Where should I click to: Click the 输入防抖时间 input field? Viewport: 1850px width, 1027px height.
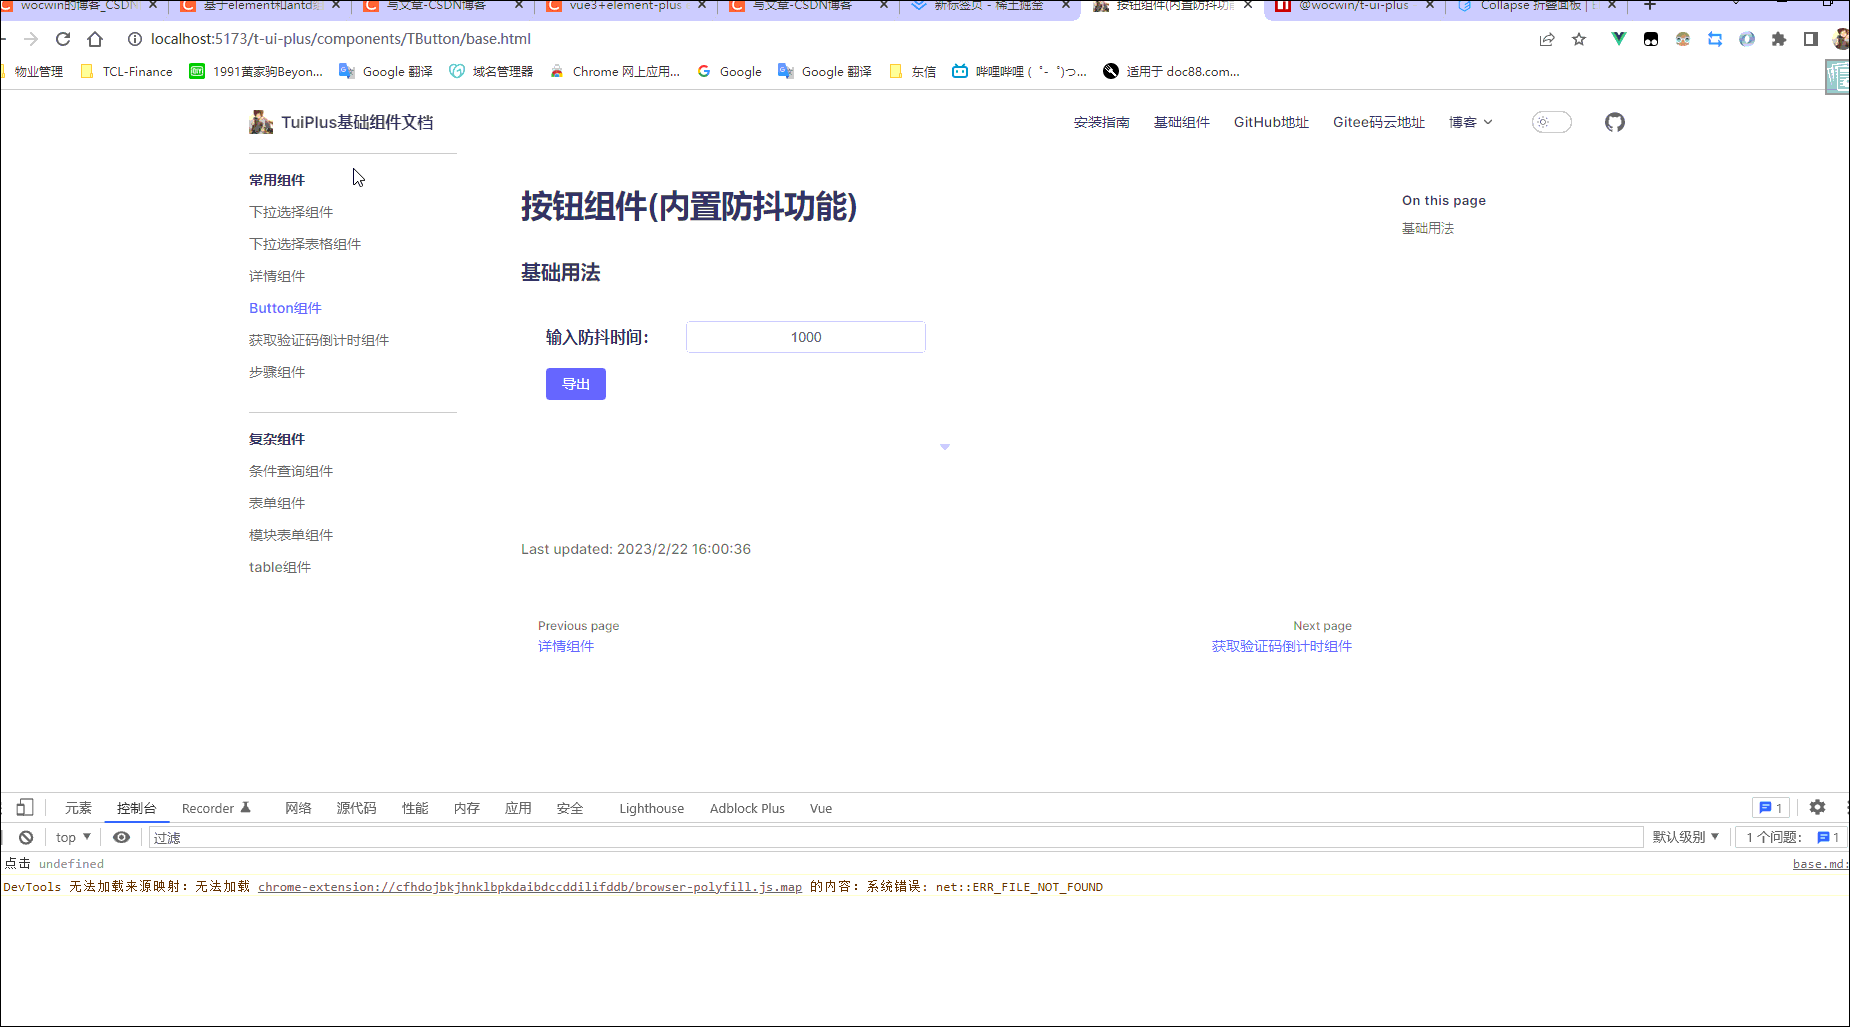pos(805,337)
